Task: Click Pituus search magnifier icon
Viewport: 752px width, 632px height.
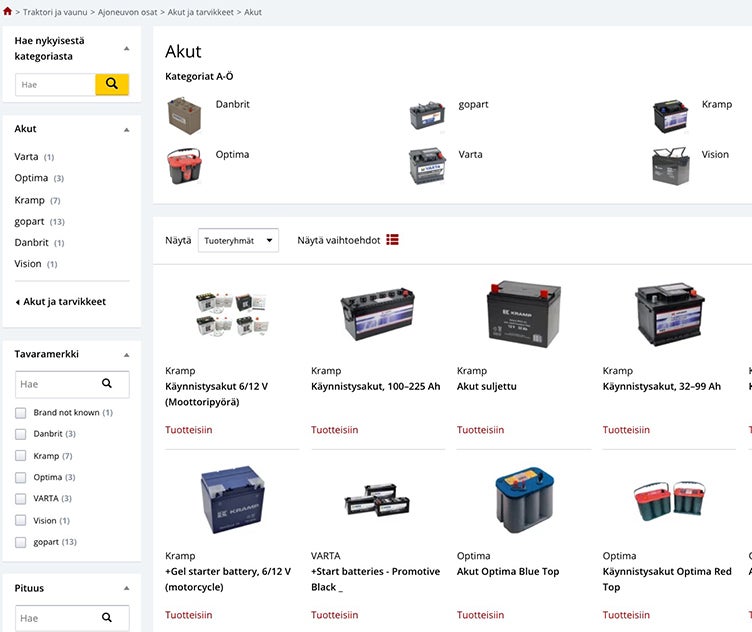Action: (x=107, y=618)
